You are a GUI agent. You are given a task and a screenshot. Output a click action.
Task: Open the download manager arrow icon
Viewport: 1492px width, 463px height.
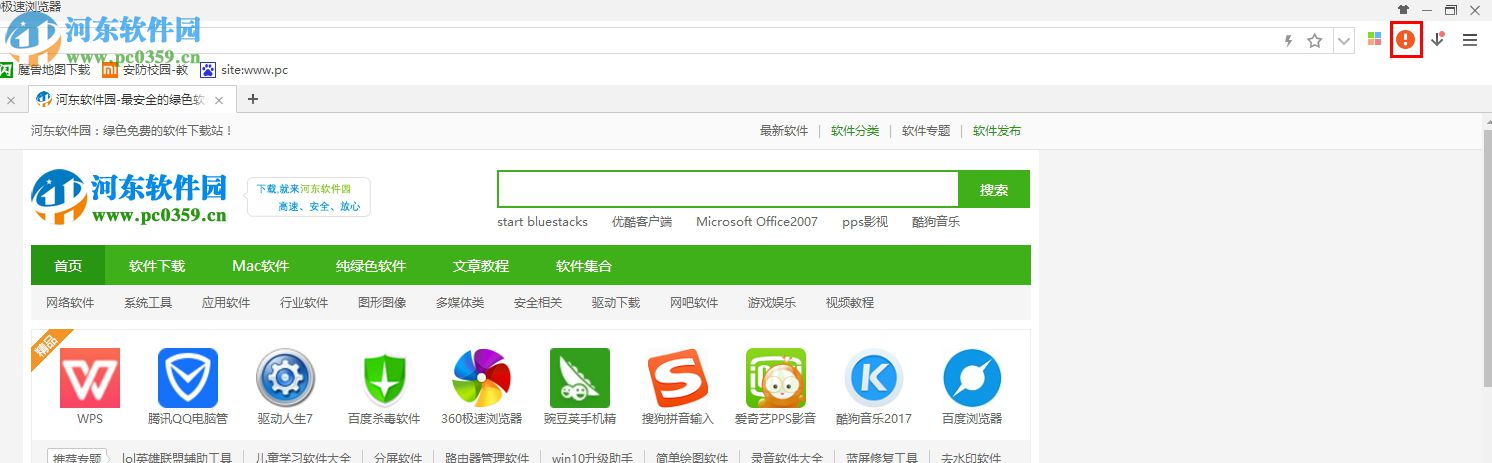pos(1438,40)
